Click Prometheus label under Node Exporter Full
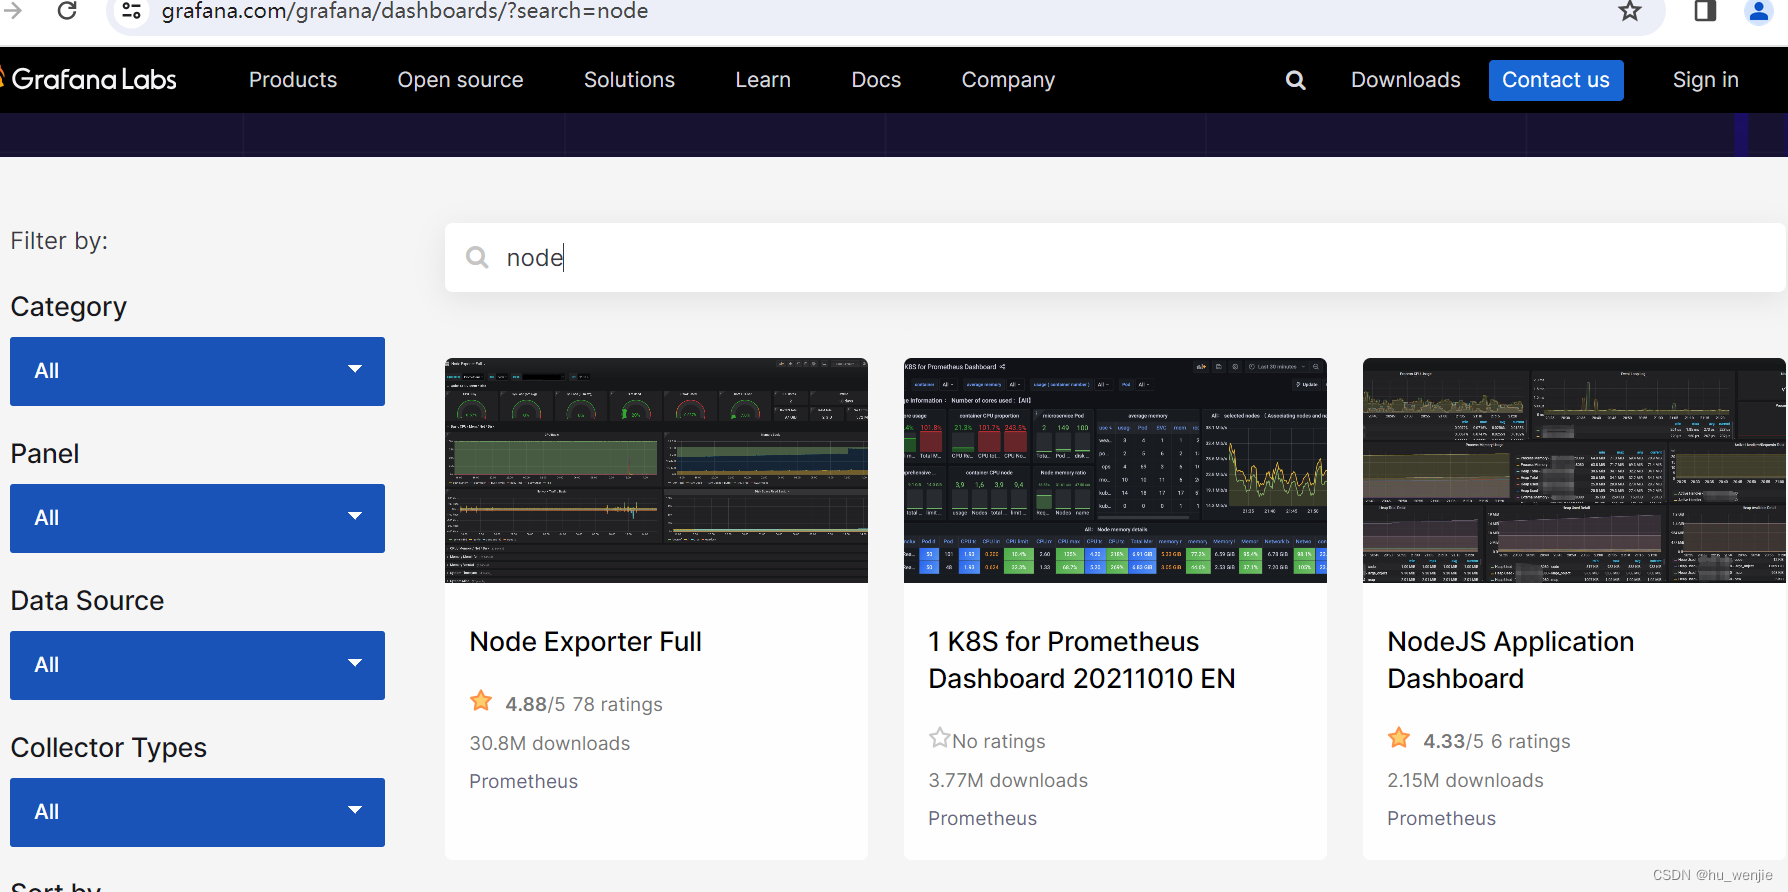 pos(523,782)
